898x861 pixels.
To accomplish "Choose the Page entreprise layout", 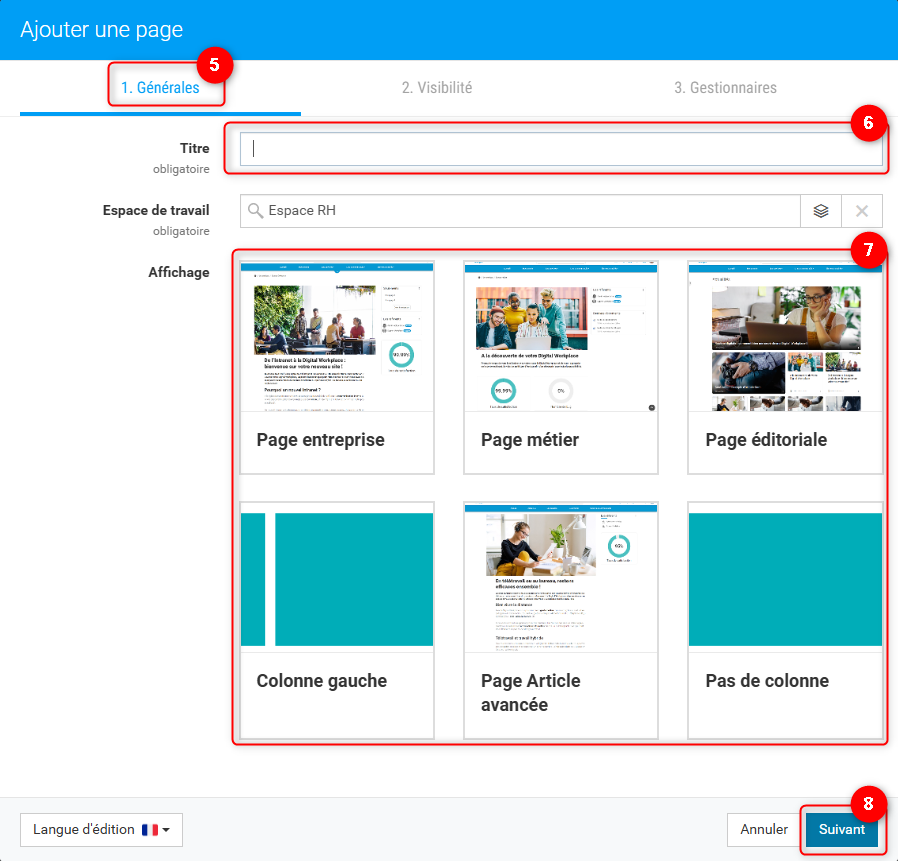I will pos(337,367).
